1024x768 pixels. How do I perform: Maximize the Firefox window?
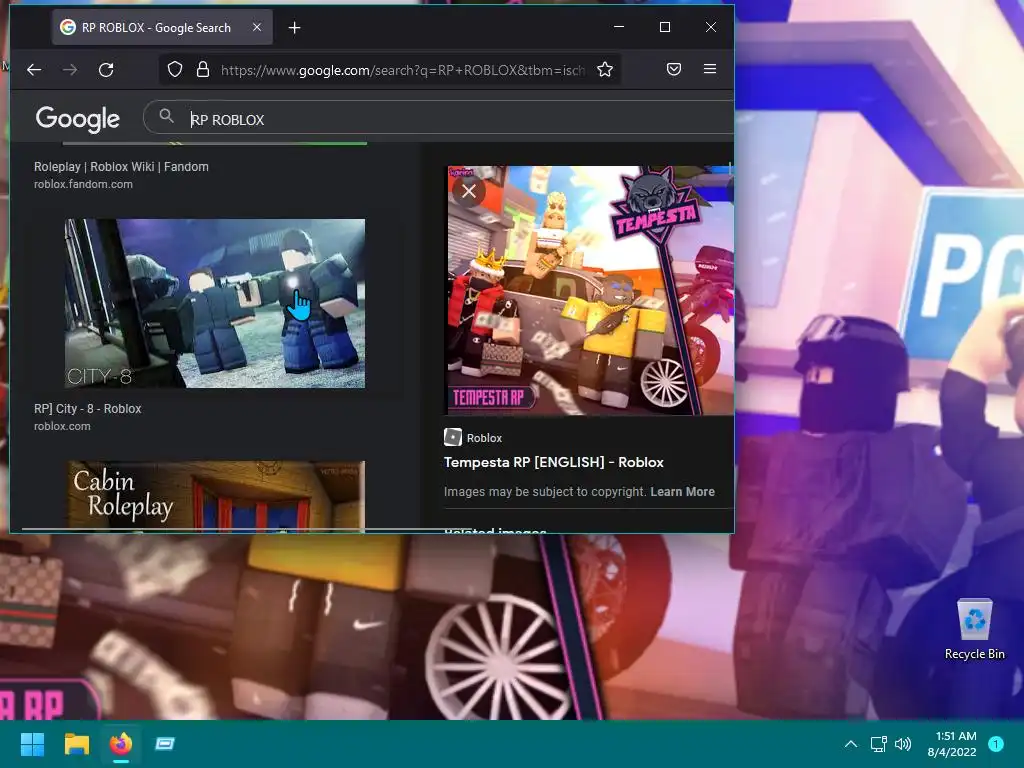(x=665, y=27)
